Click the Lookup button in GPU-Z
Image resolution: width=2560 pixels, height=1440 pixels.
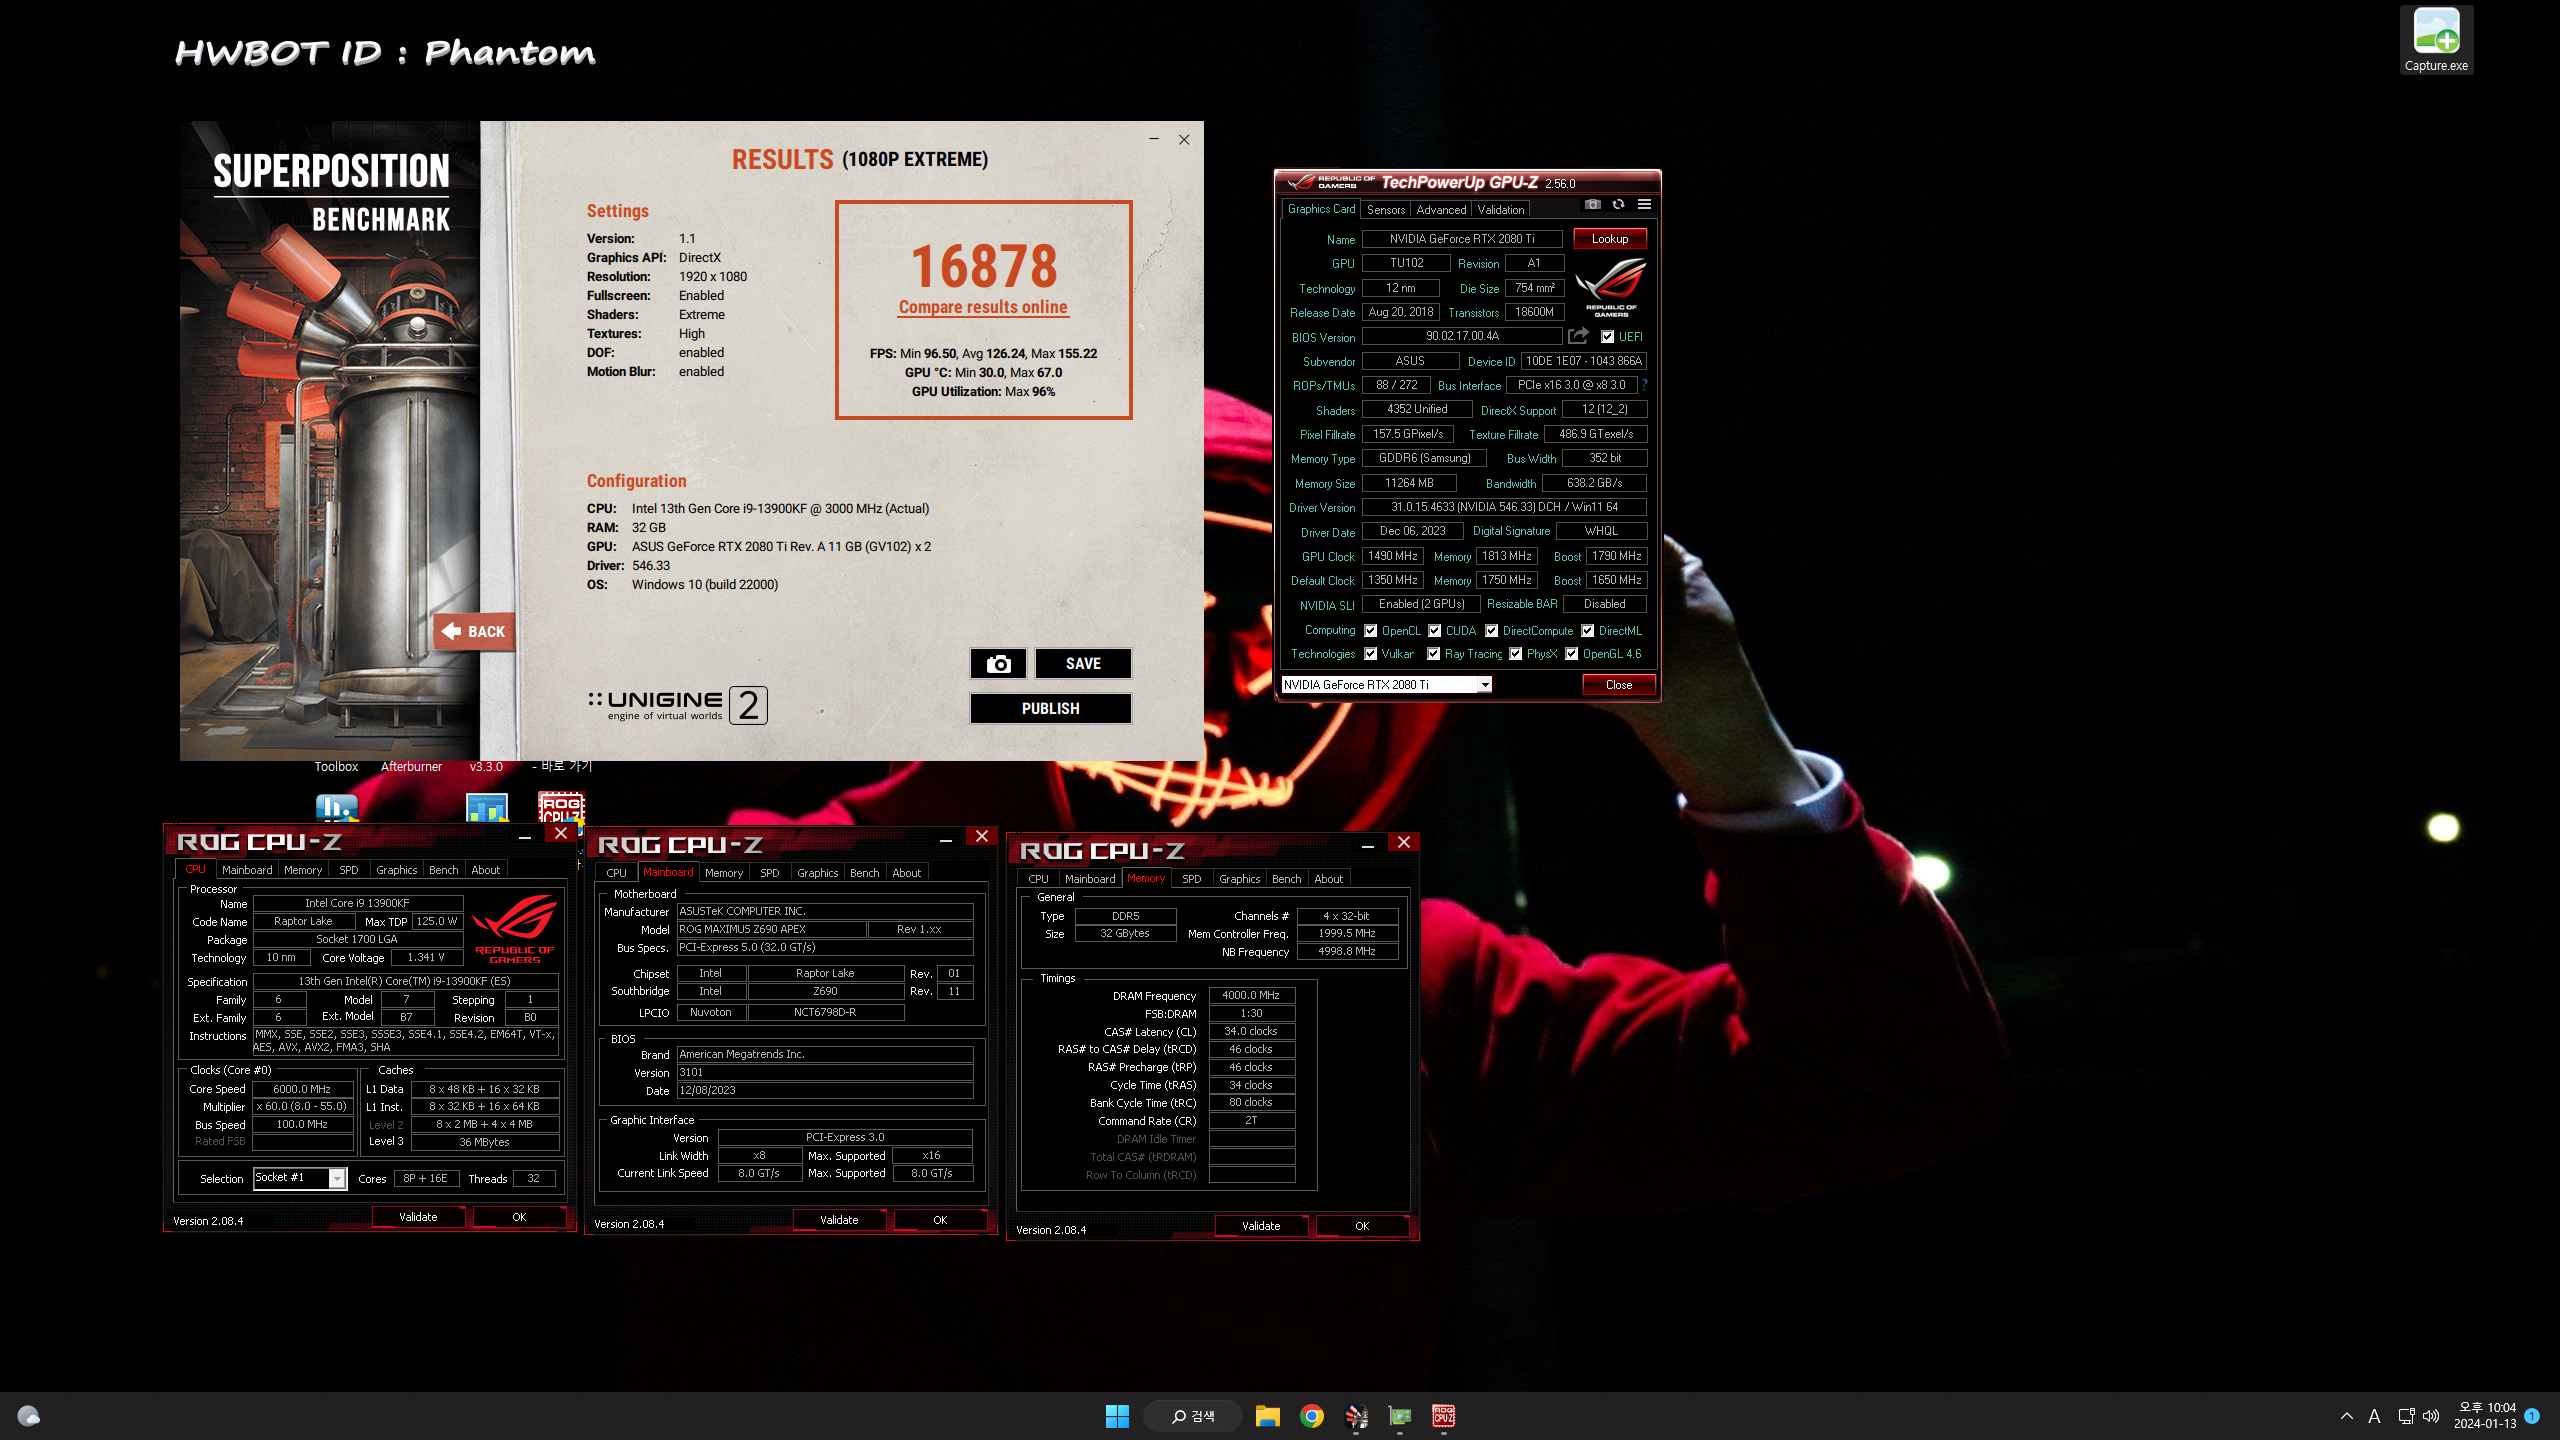(x=1610, y=239)
